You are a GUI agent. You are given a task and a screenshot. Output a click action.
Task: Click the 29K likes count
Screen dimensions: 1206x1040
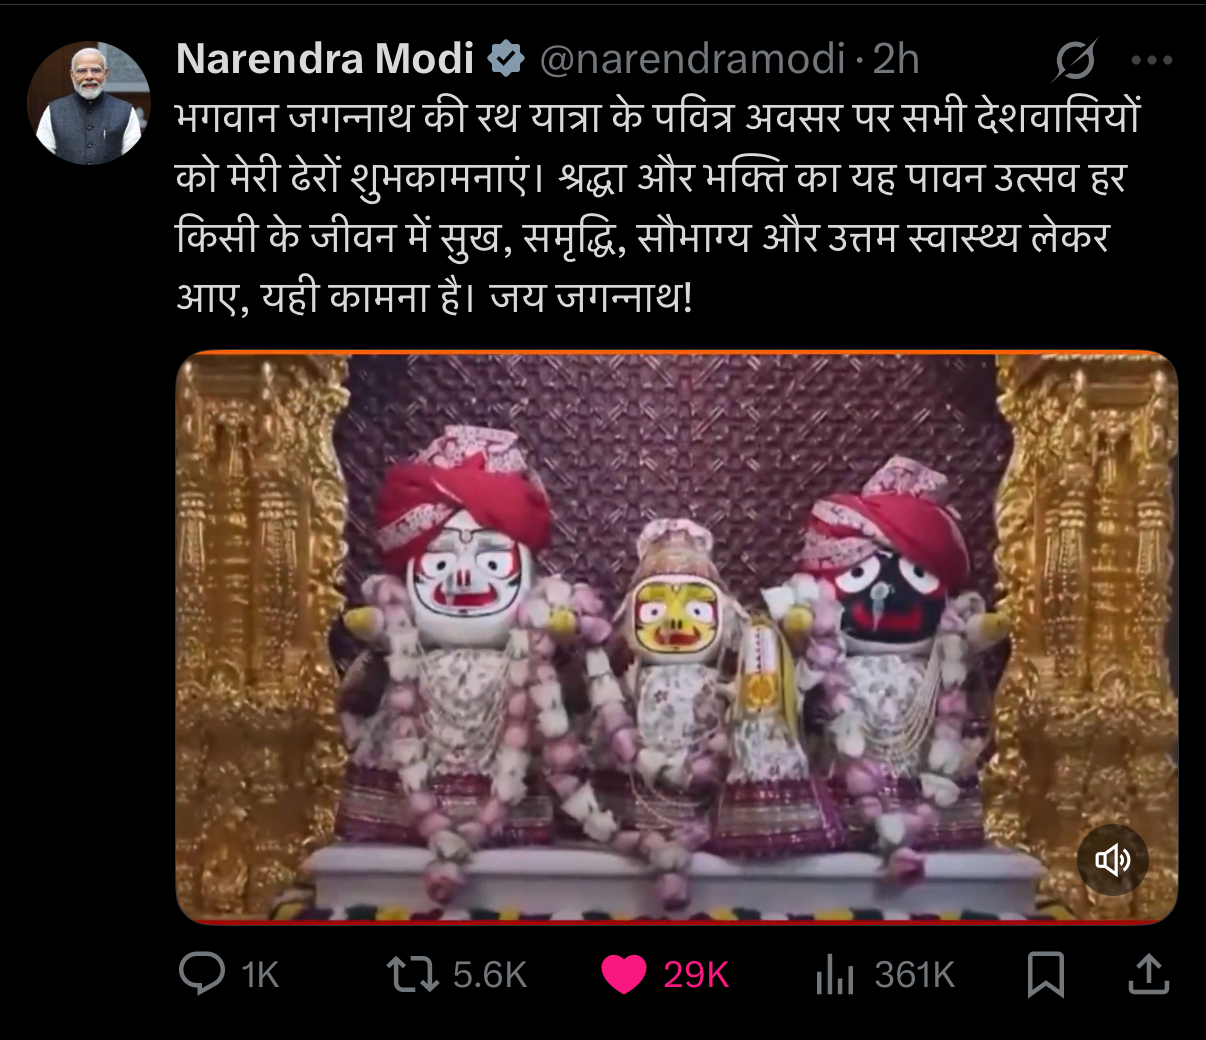pyautogui.click(x=696, y=975)
